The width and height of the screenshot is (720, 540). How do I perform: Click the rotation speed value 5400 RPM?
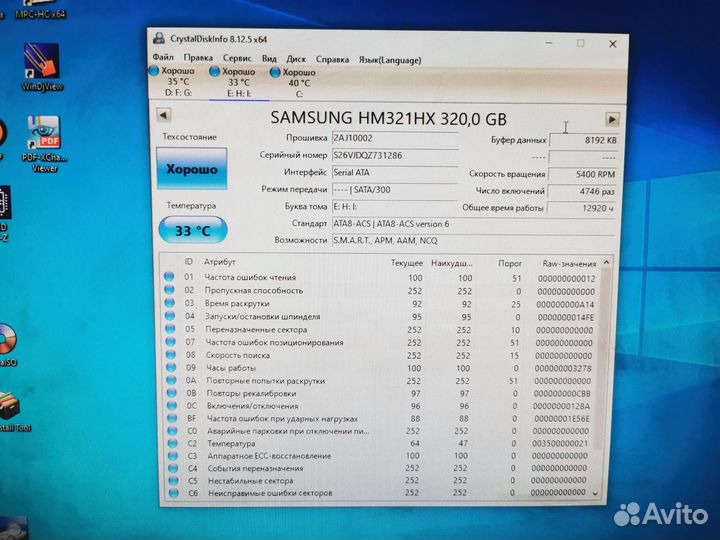(x=583, y=174)
